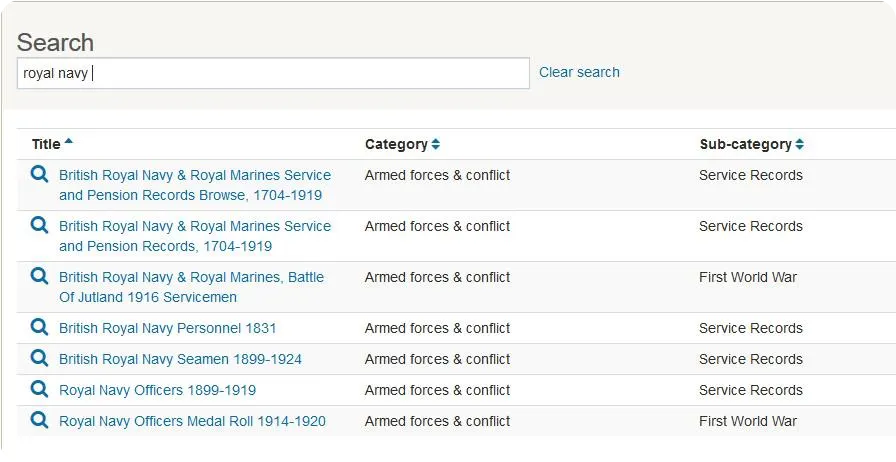
Task: Click Service Records in Personnel 1831 row
Action: 750,328
